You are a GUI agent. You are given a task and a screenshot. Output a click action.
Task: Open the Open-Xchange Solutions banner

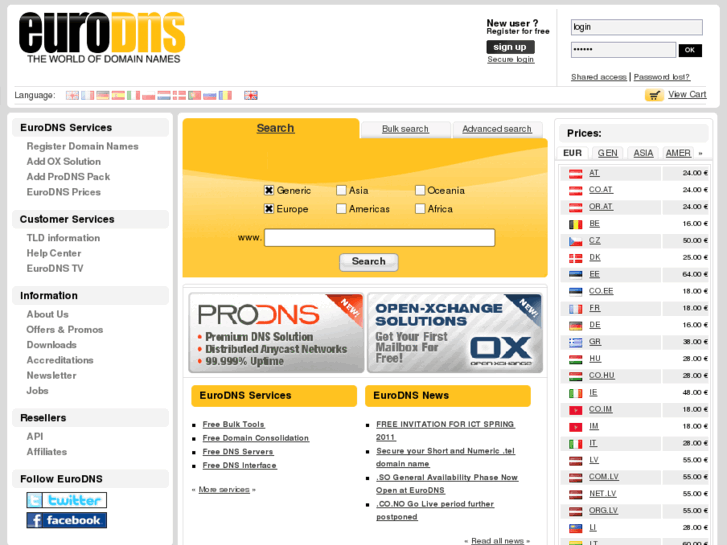[455, 333]
